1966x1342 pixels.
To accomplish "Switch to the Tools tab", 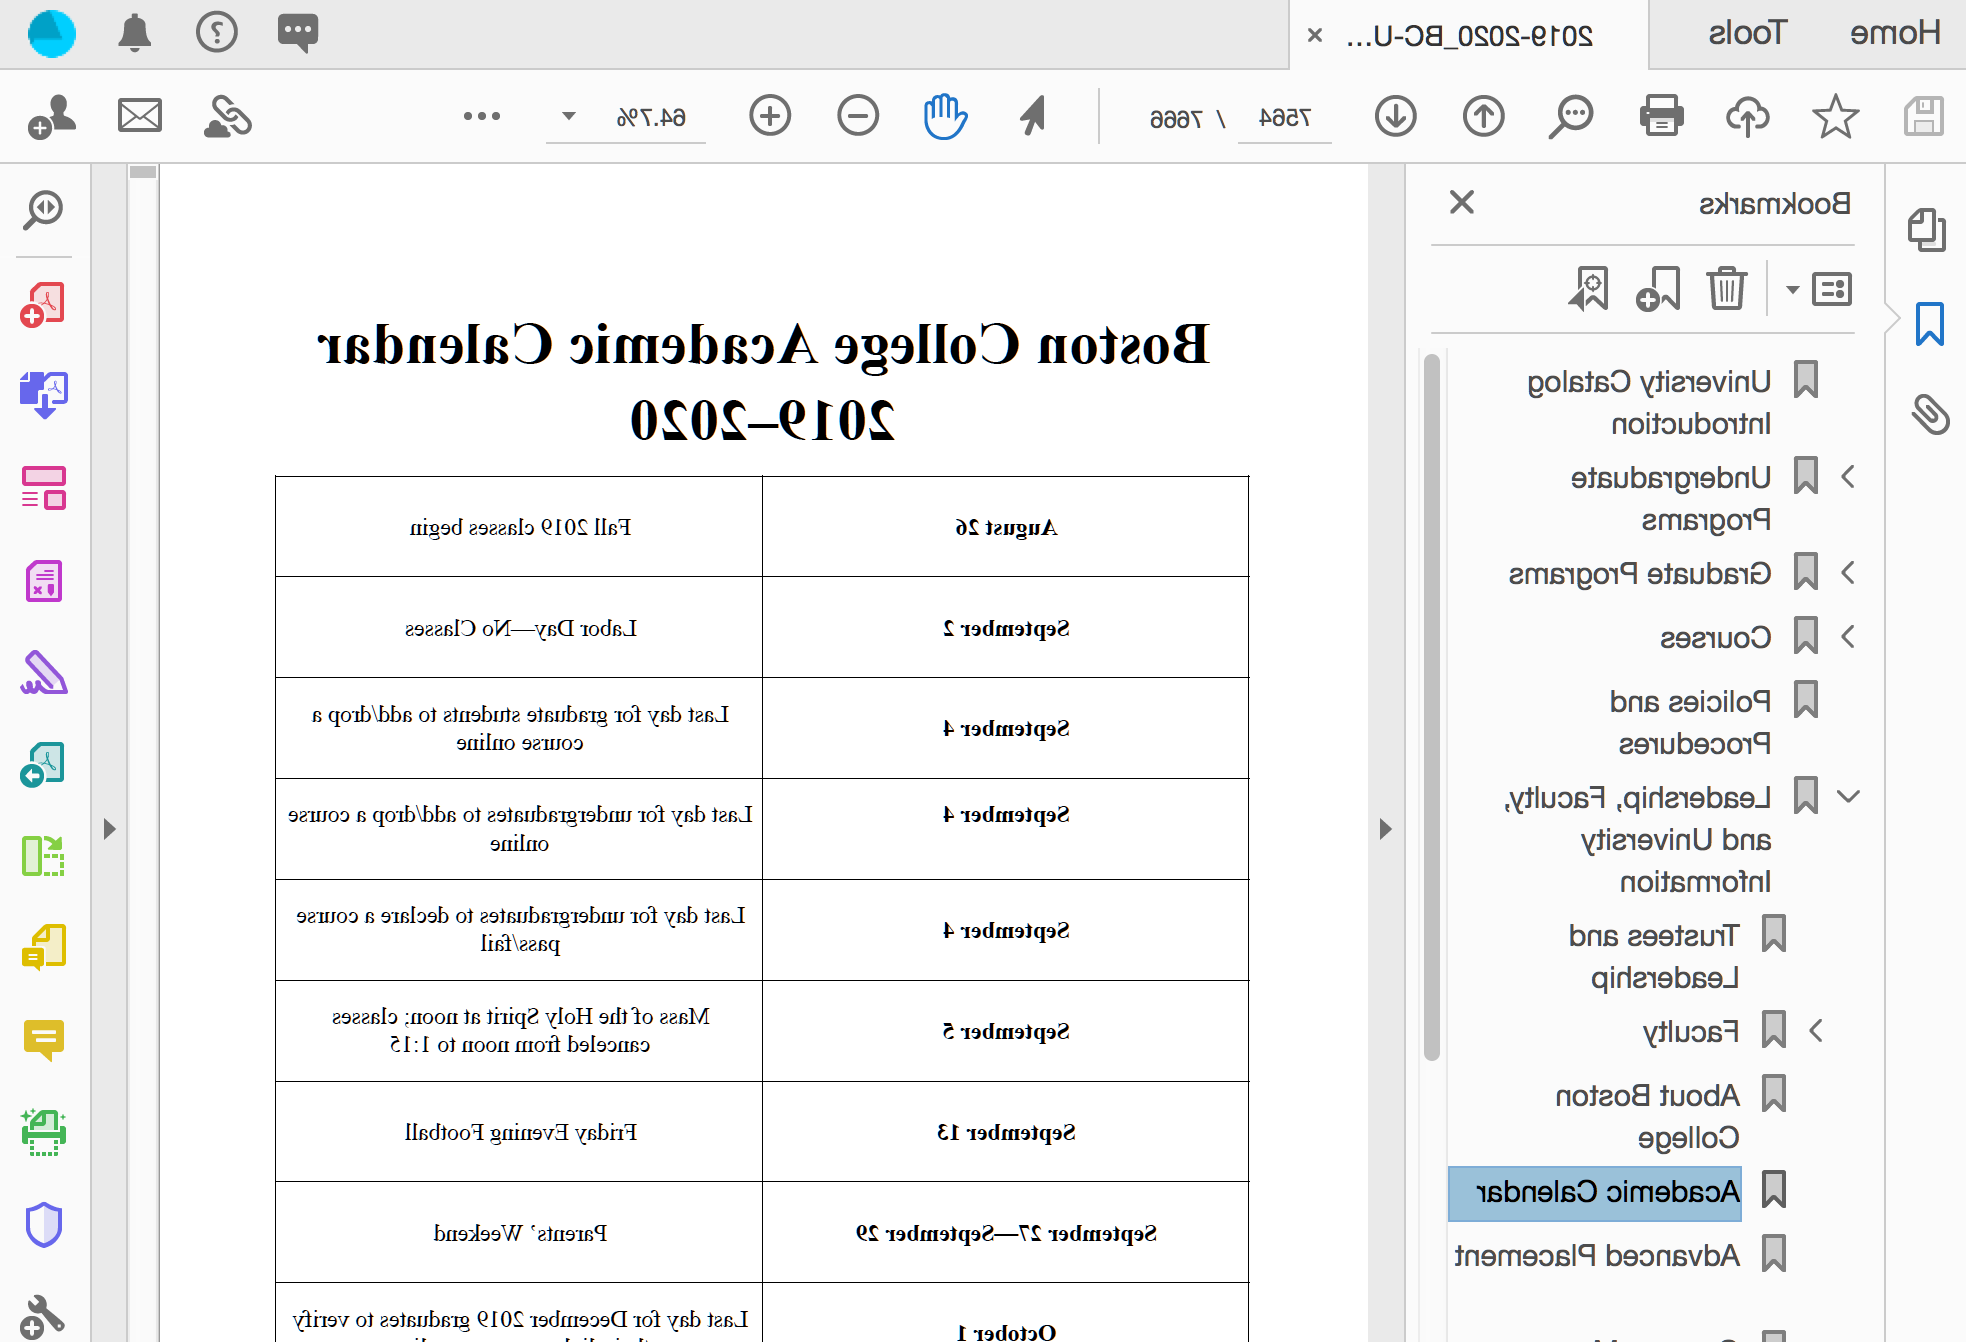I will pyautogui.click(x=1747, y=33).
